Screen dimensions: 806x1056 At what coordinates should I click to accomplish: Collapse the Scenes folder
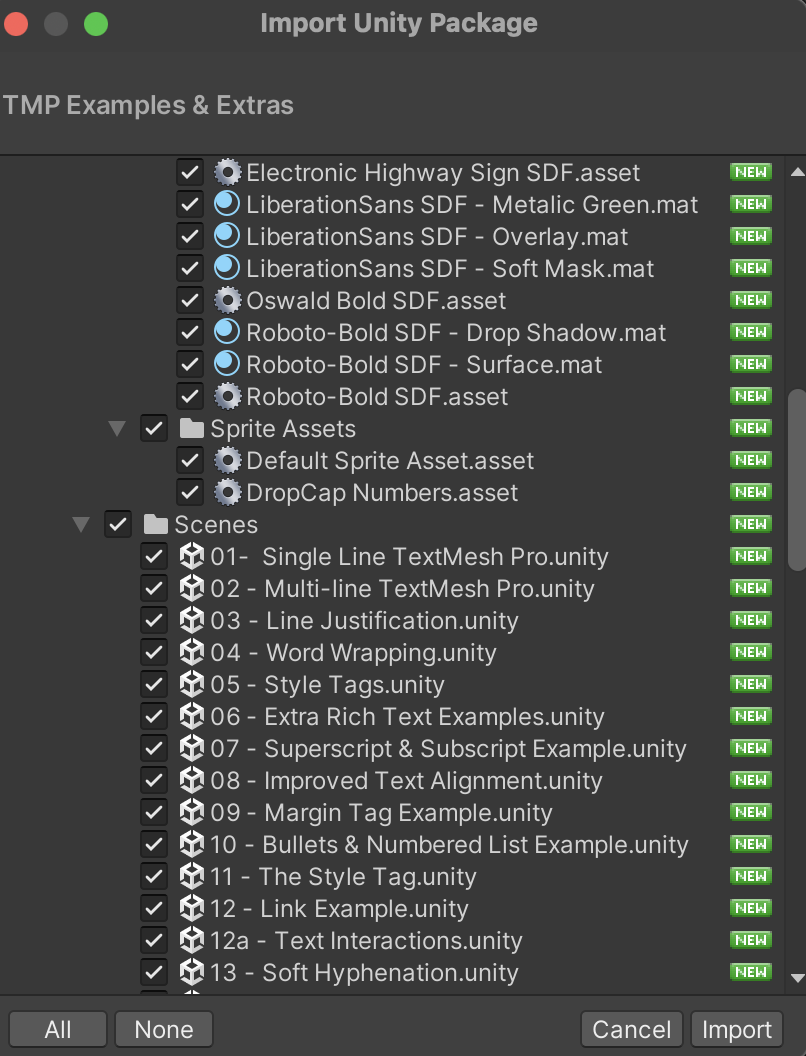point(81,525)
